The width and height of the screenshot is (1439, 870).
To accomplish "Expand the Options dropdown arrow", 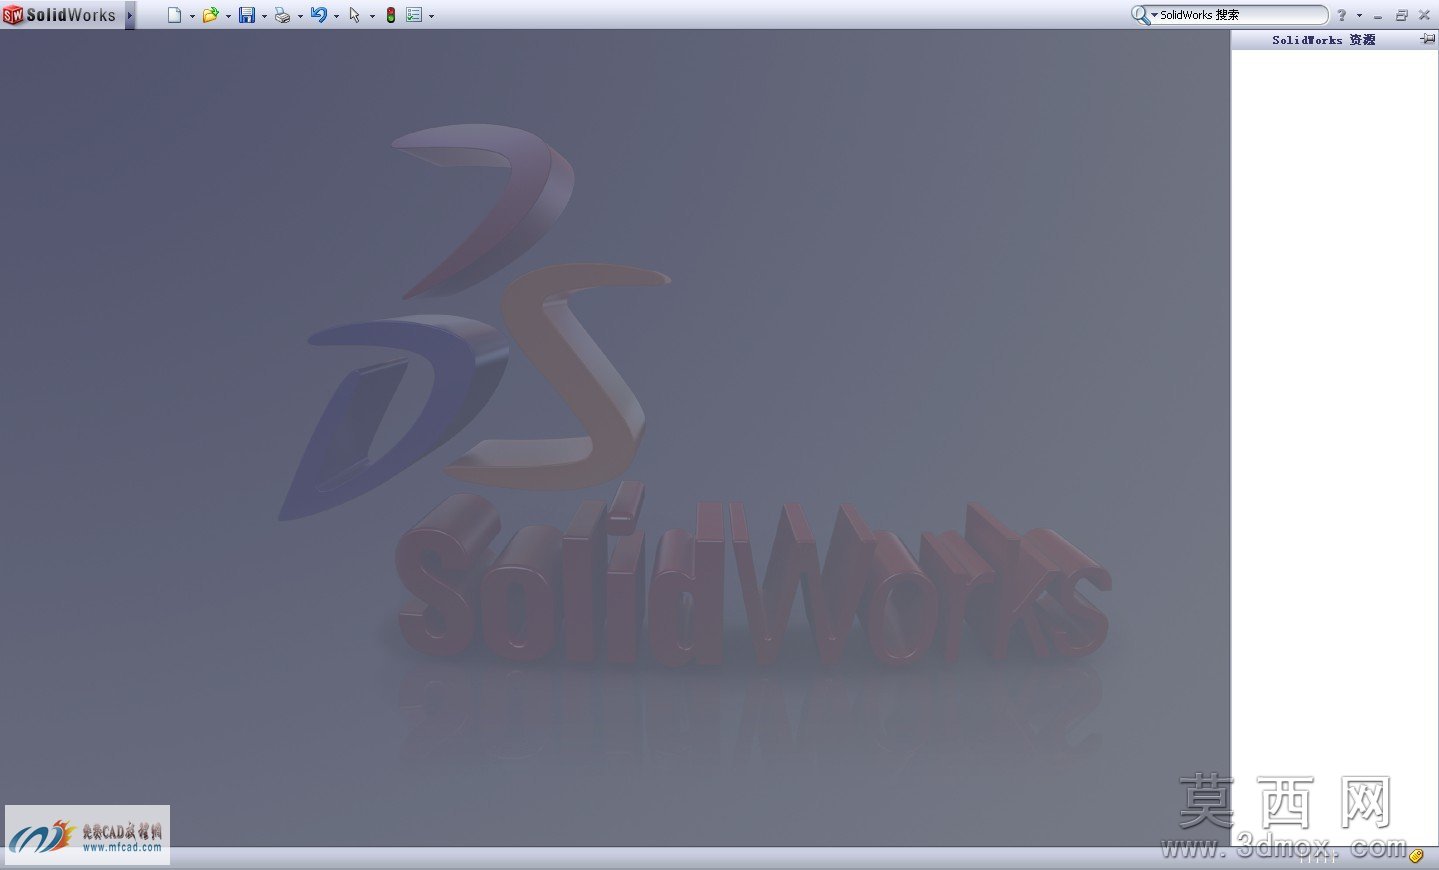I will click(x=431, y=16).
